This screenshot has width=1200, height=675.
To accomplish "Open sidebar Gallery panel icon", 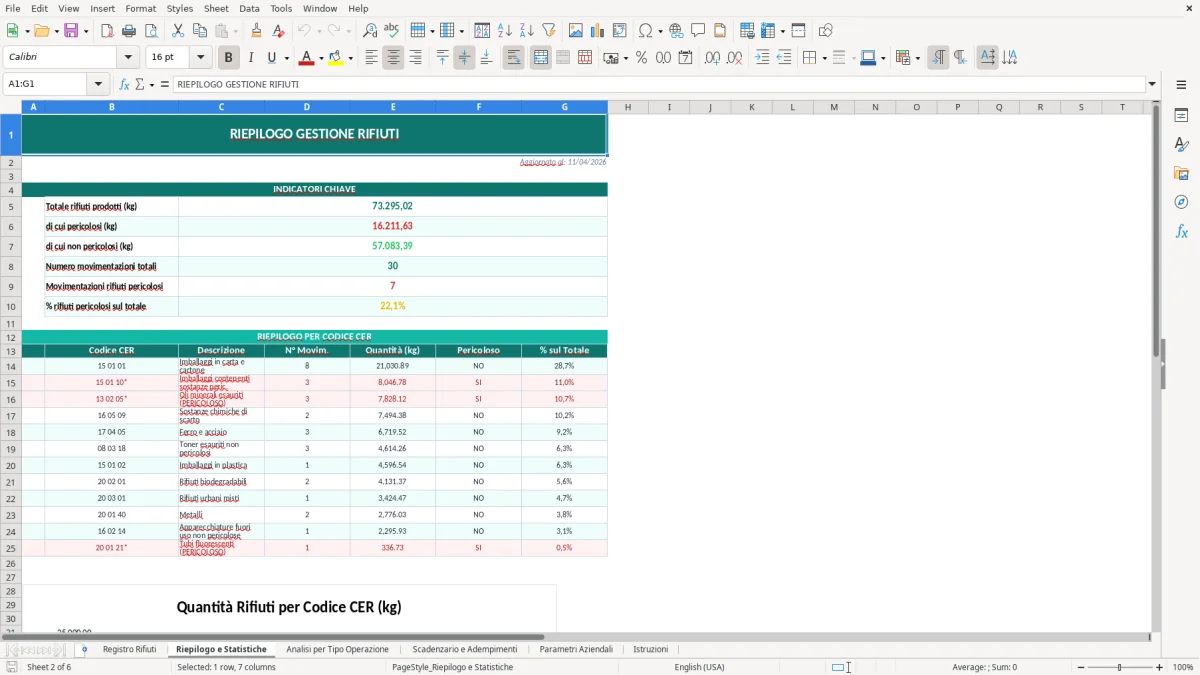I will tap(1181, 174).
